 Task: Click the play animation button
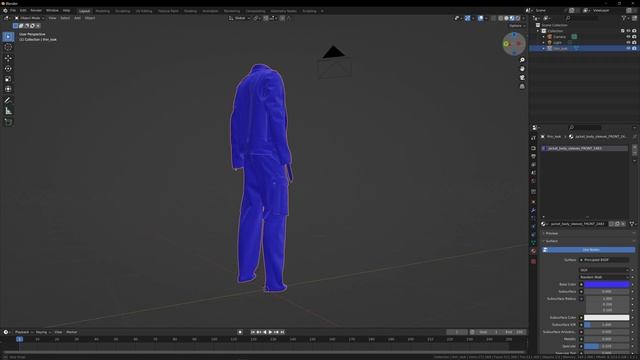[270, 332]
